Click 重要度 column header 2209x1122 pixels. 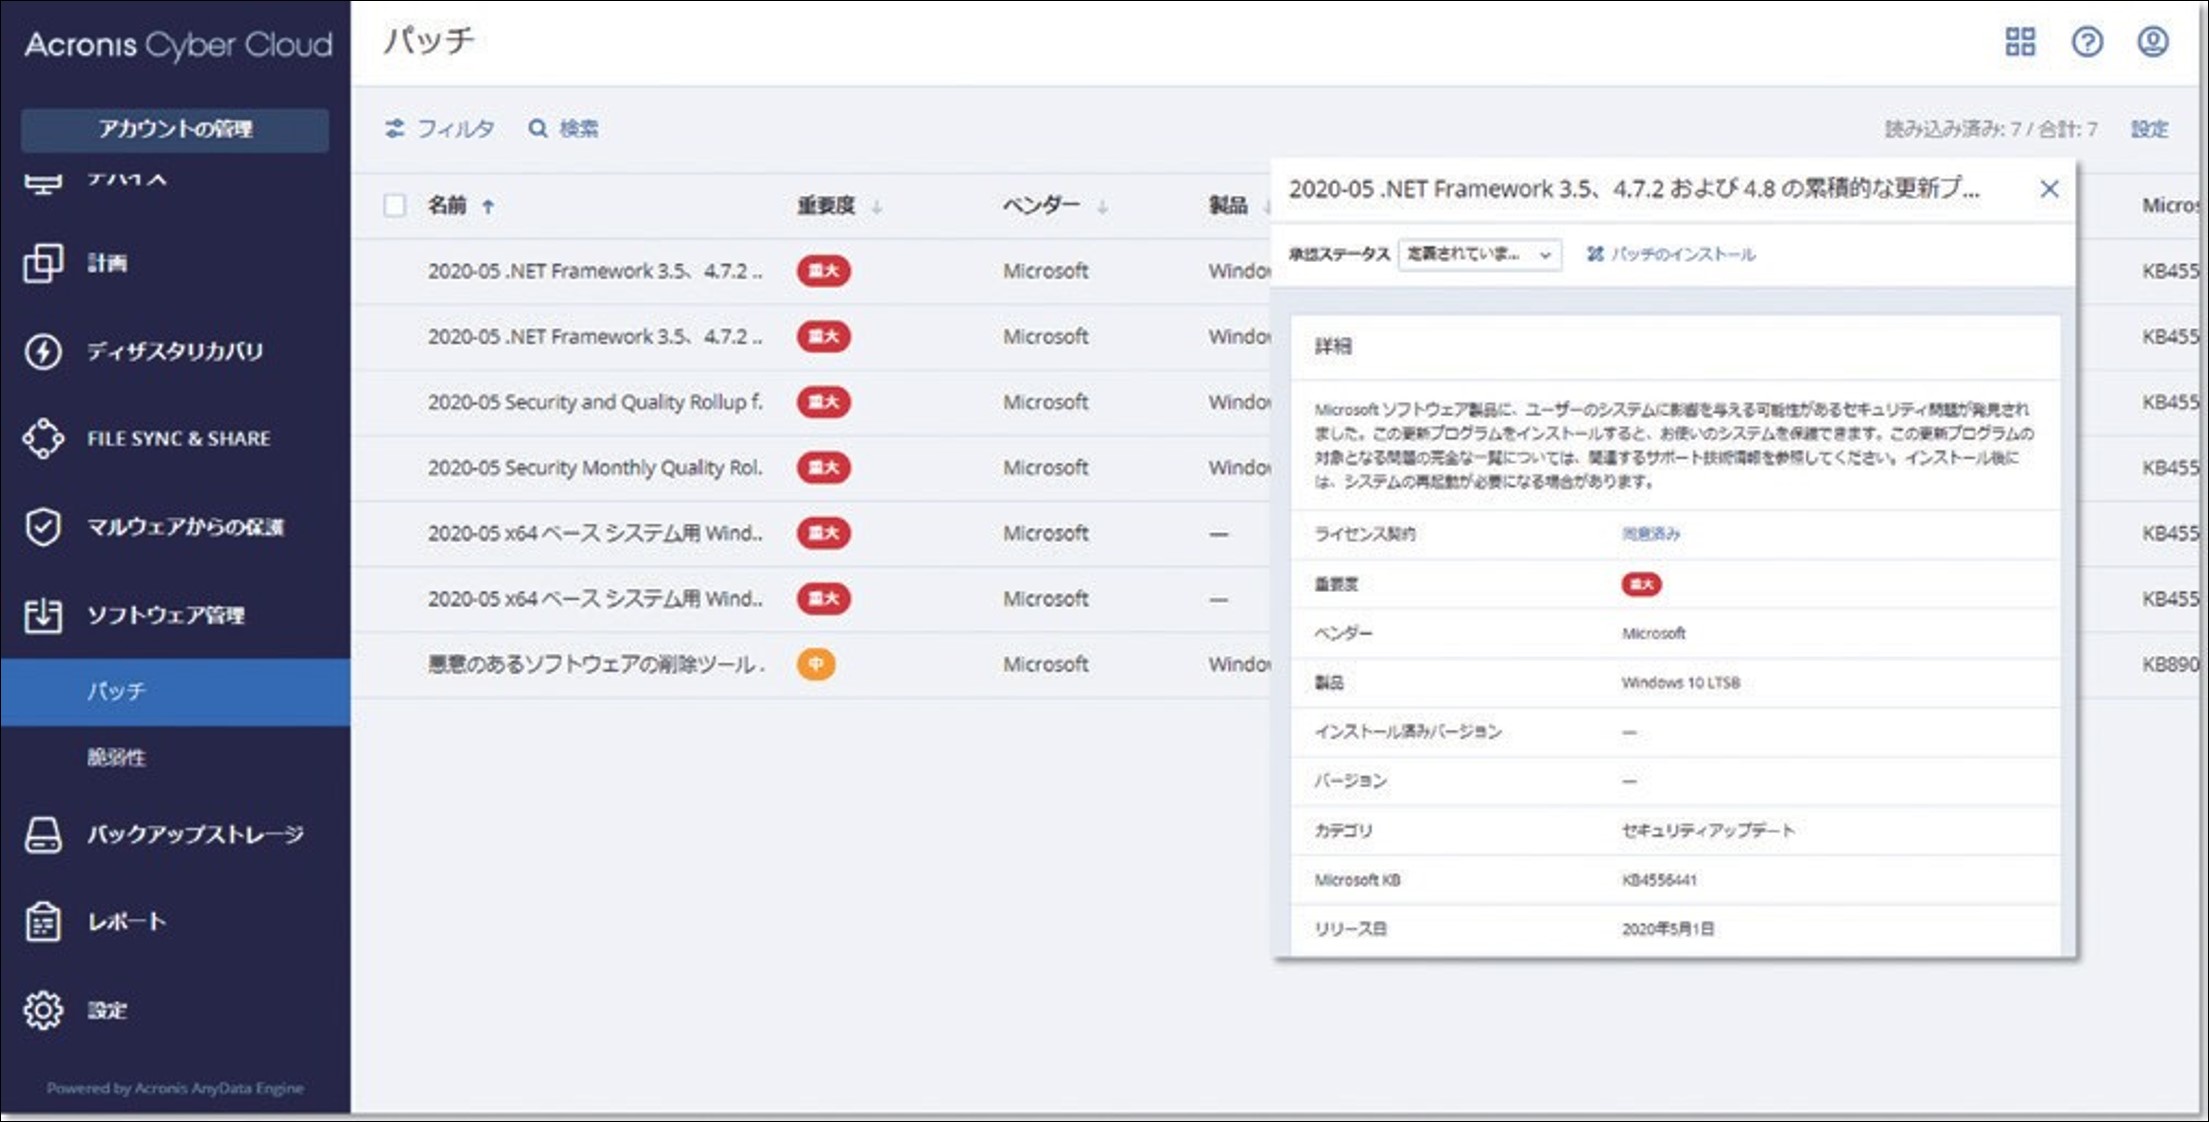(826, 206)
